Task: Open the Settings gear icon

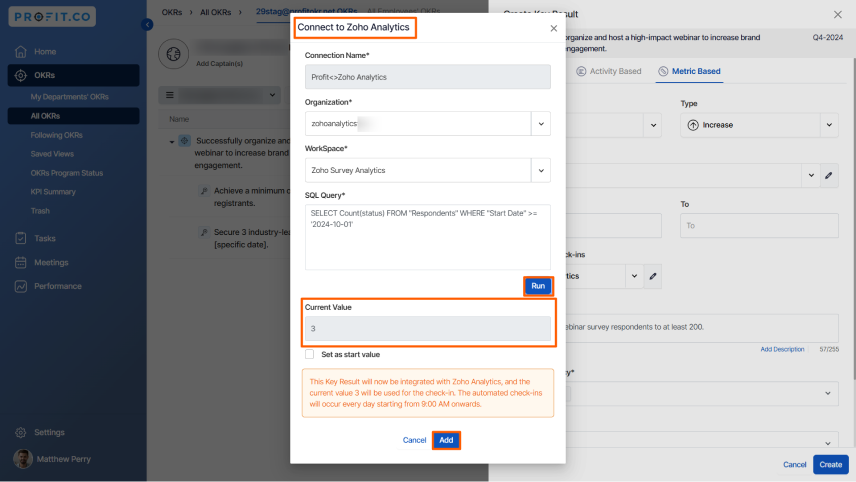Action: [21, 432]
